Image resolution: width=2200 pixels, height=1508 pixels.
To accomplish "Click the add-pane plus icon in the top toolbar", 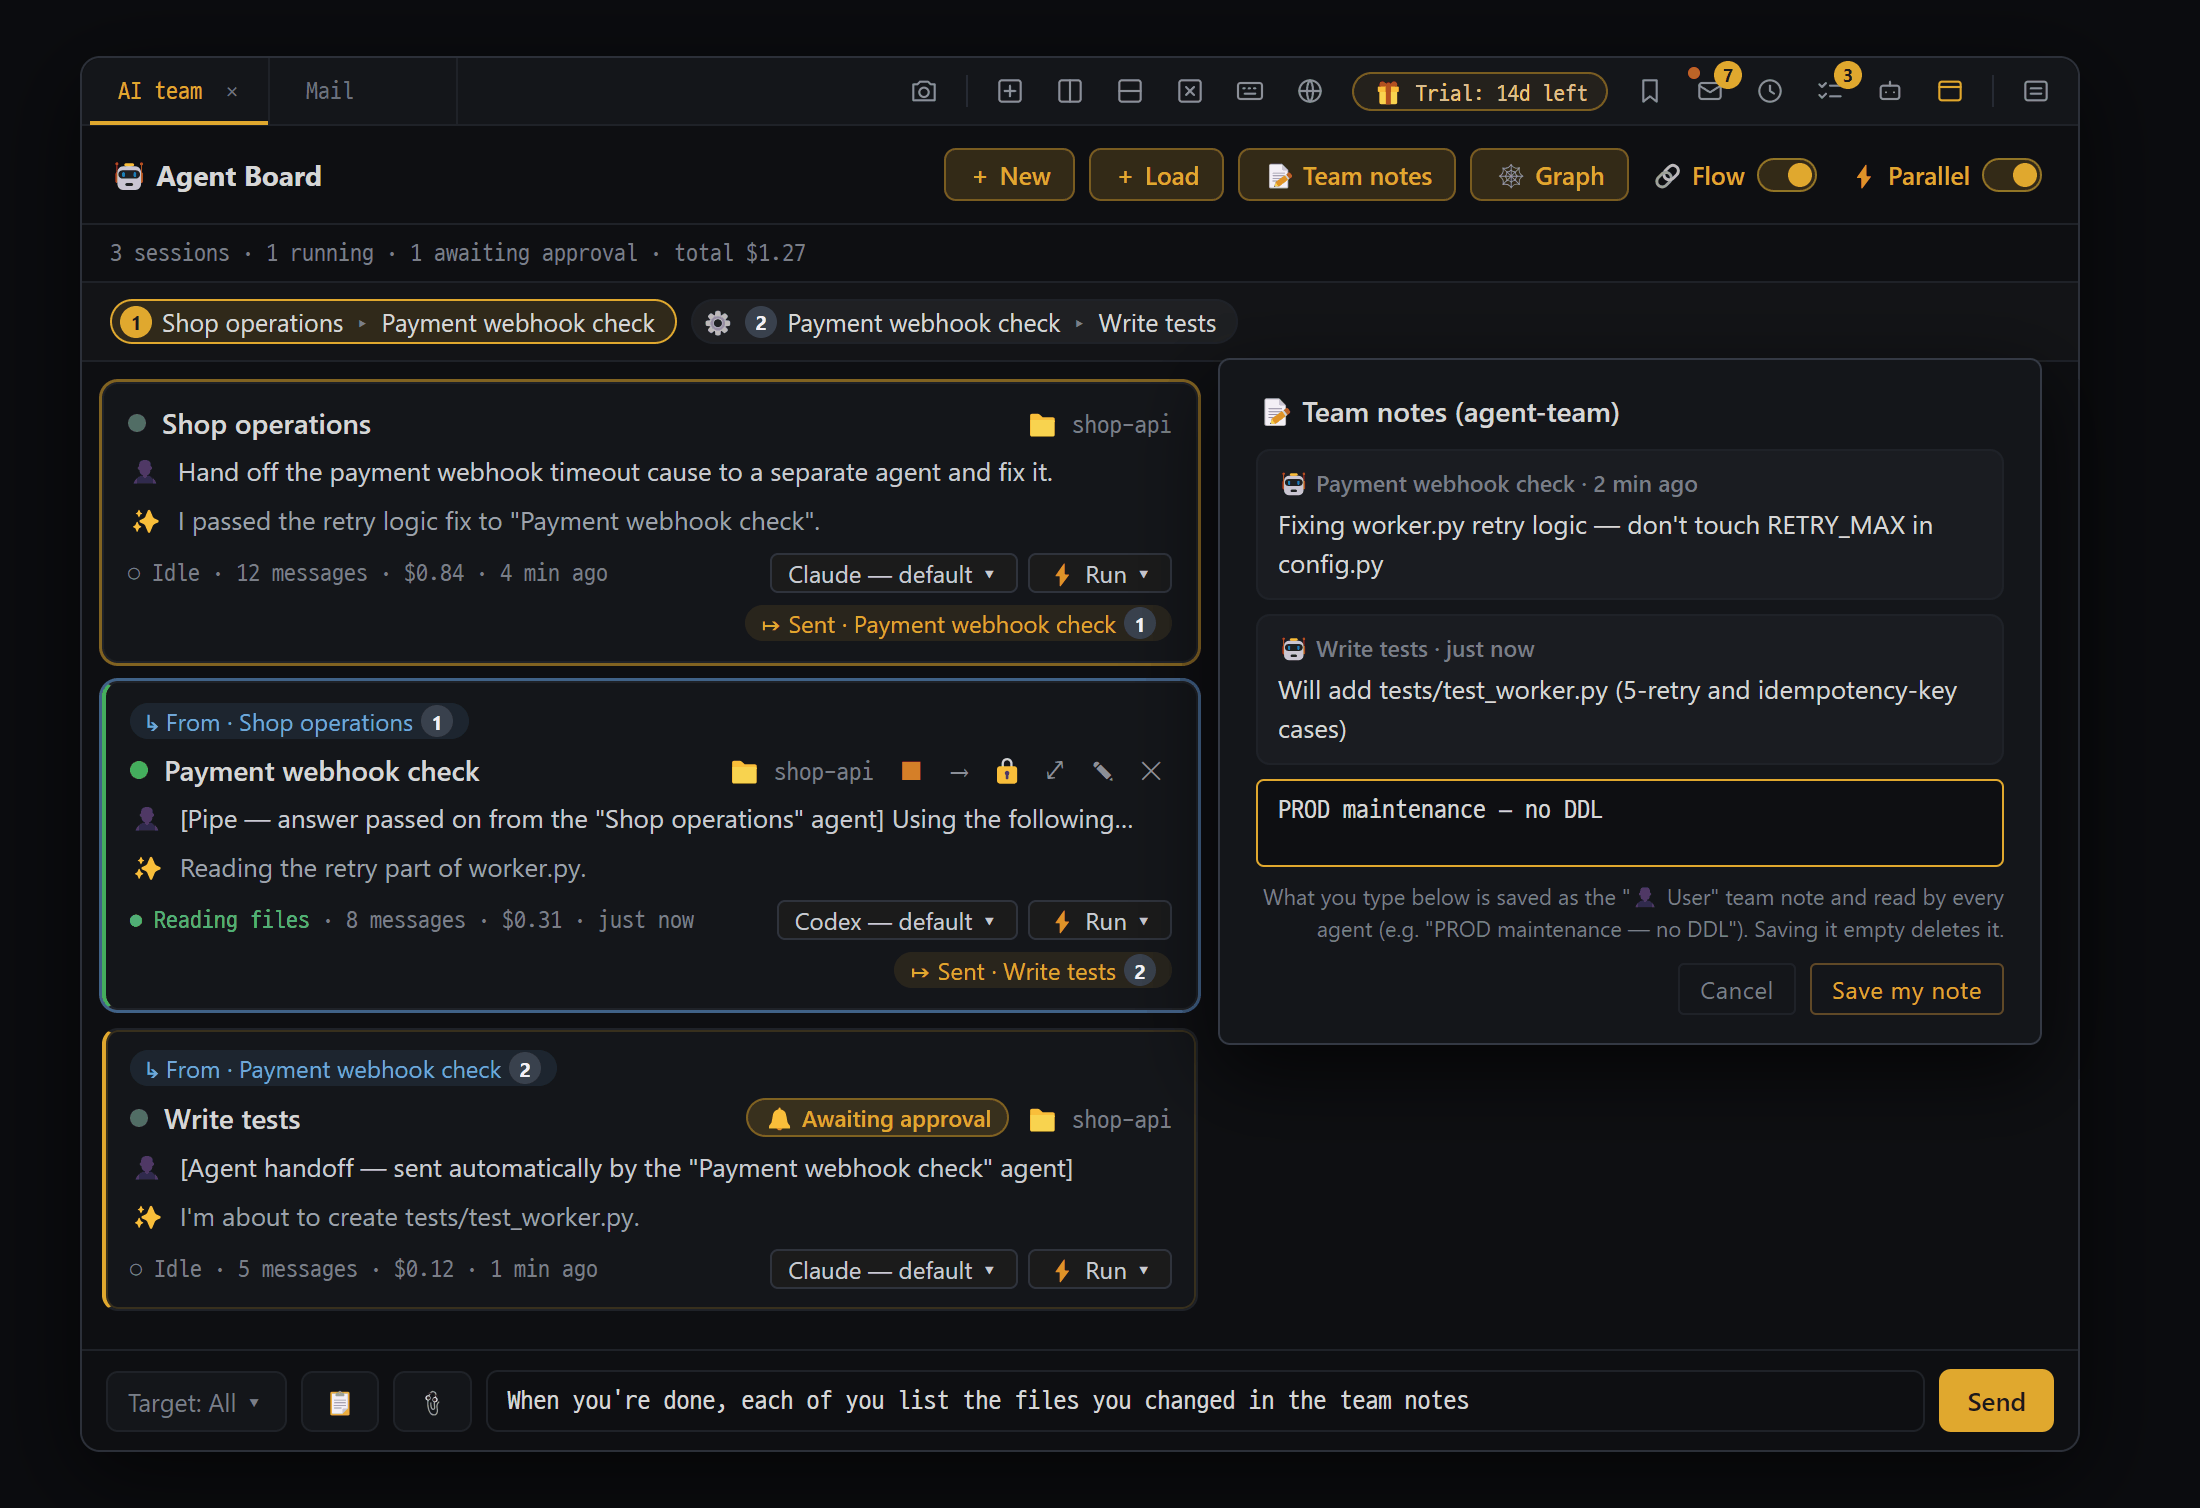I will [x=1010, y=92].
